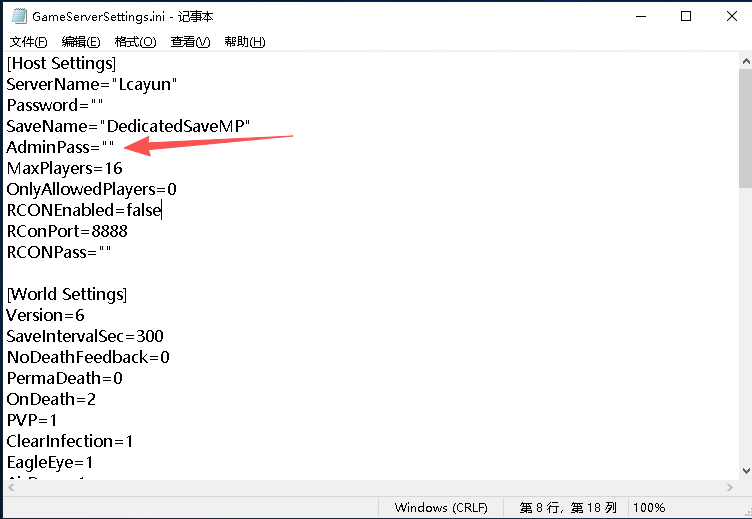Open the 帮助(H) menu
This screenshot has height=519, width=752.
tap(245, 42)
